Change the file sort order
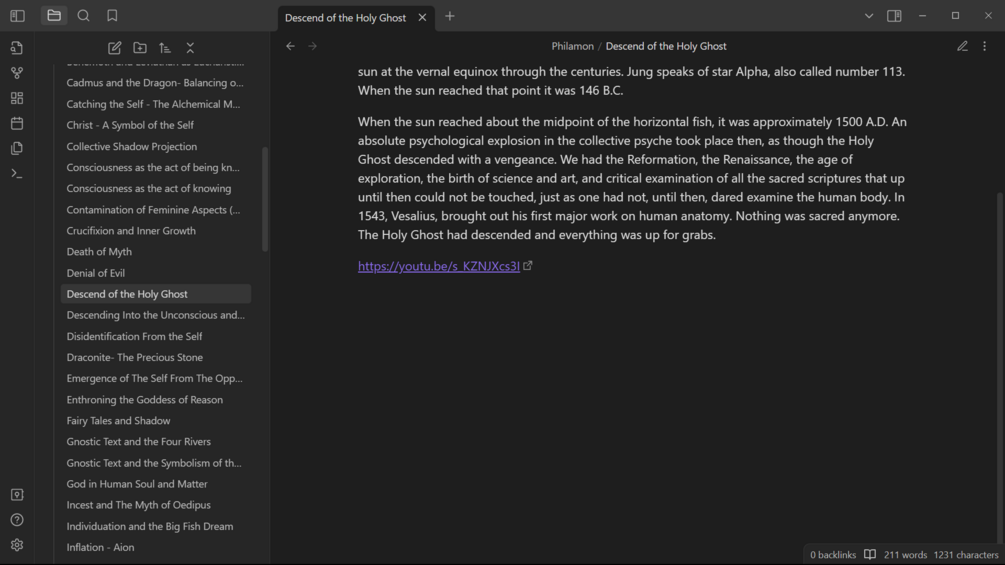The width and height of the screenshot is (1005, 565). point(165,48)
